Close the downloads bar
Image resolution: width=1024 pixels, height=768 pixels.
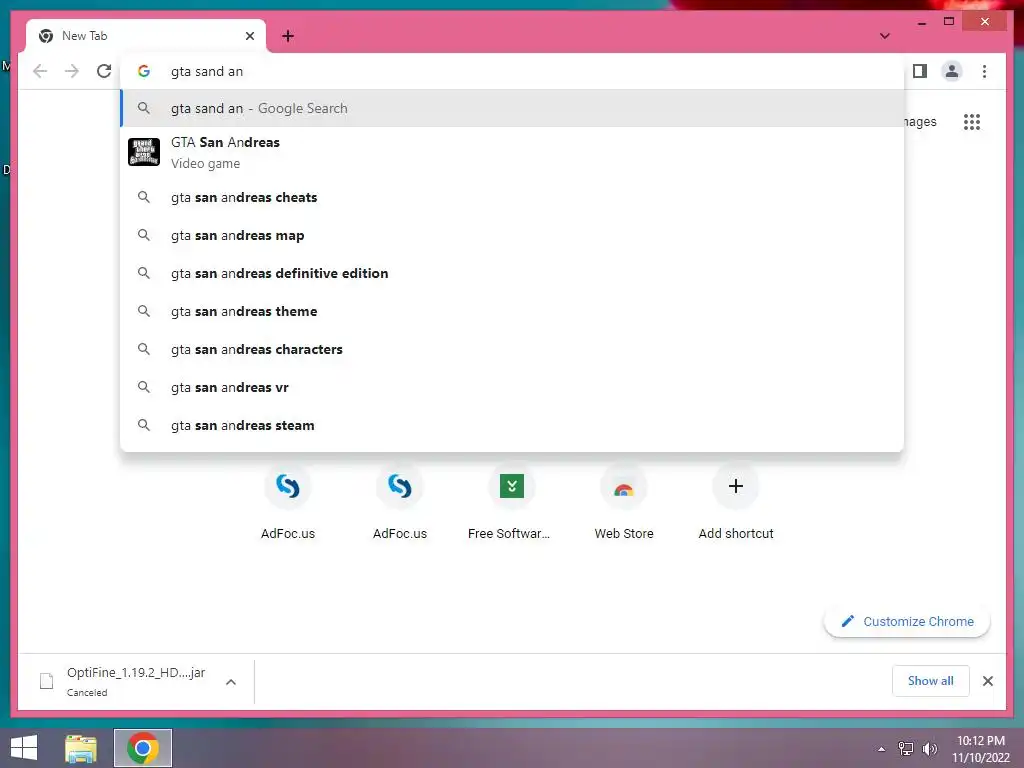coord(987,681)
